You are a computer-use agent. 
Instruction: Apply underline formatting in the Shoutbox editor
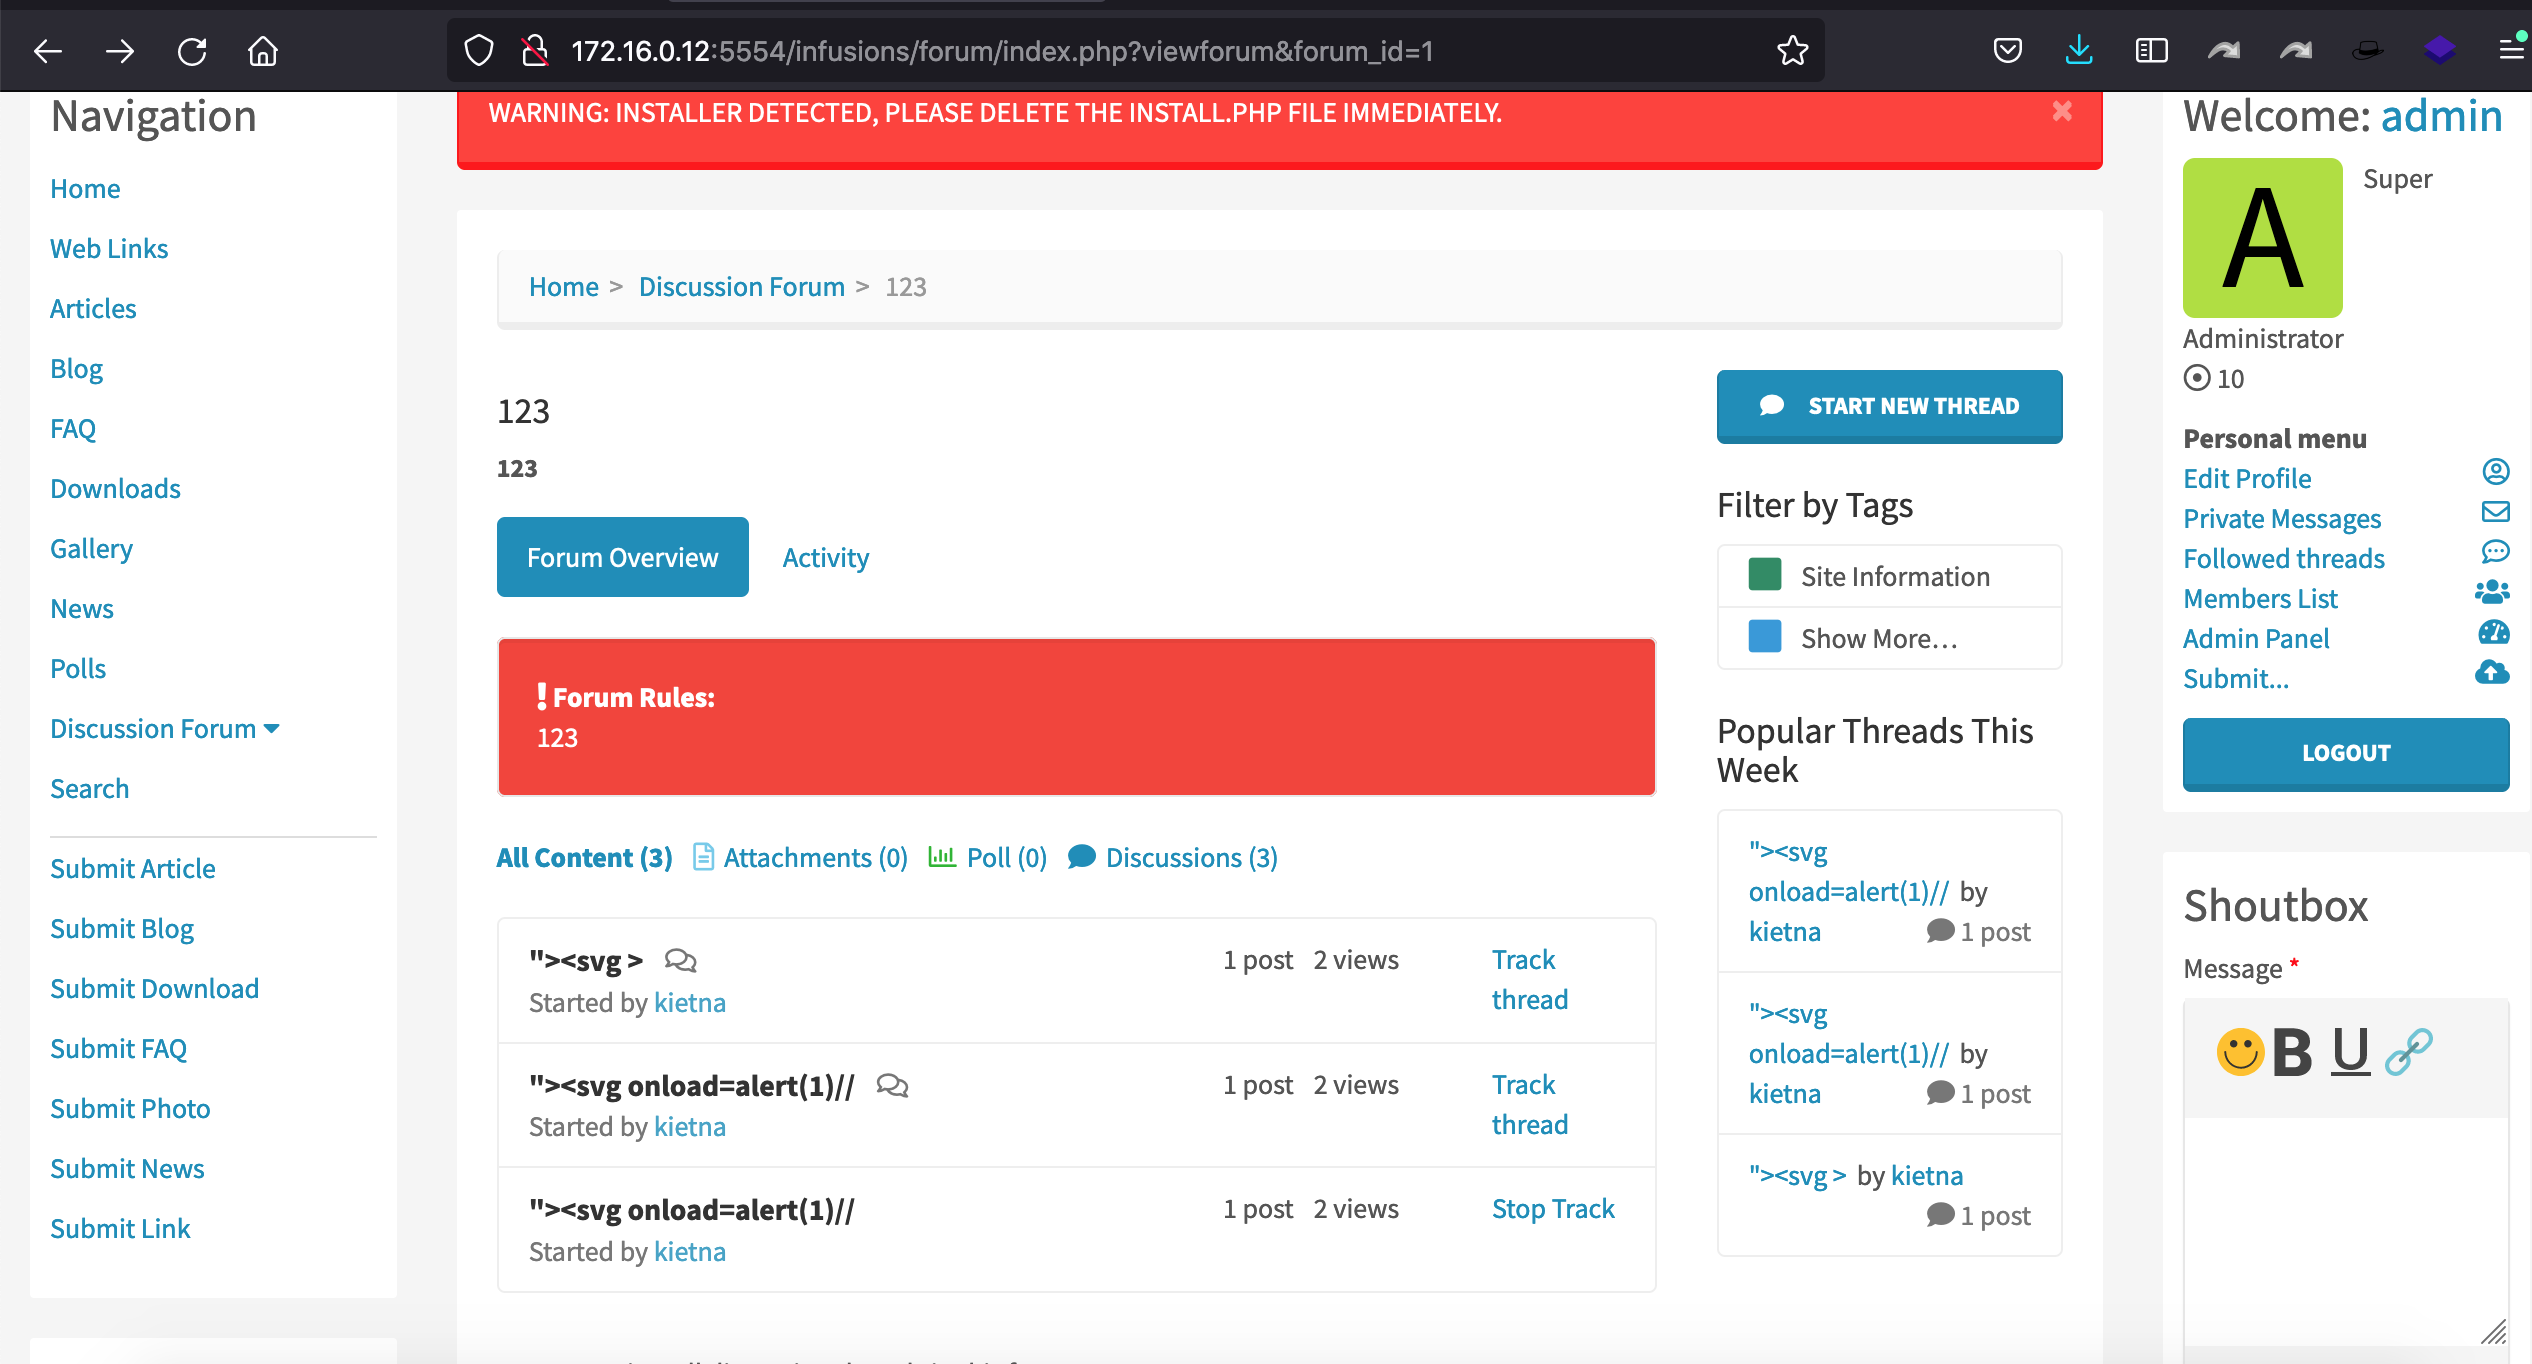[x=2349, y=1051]
